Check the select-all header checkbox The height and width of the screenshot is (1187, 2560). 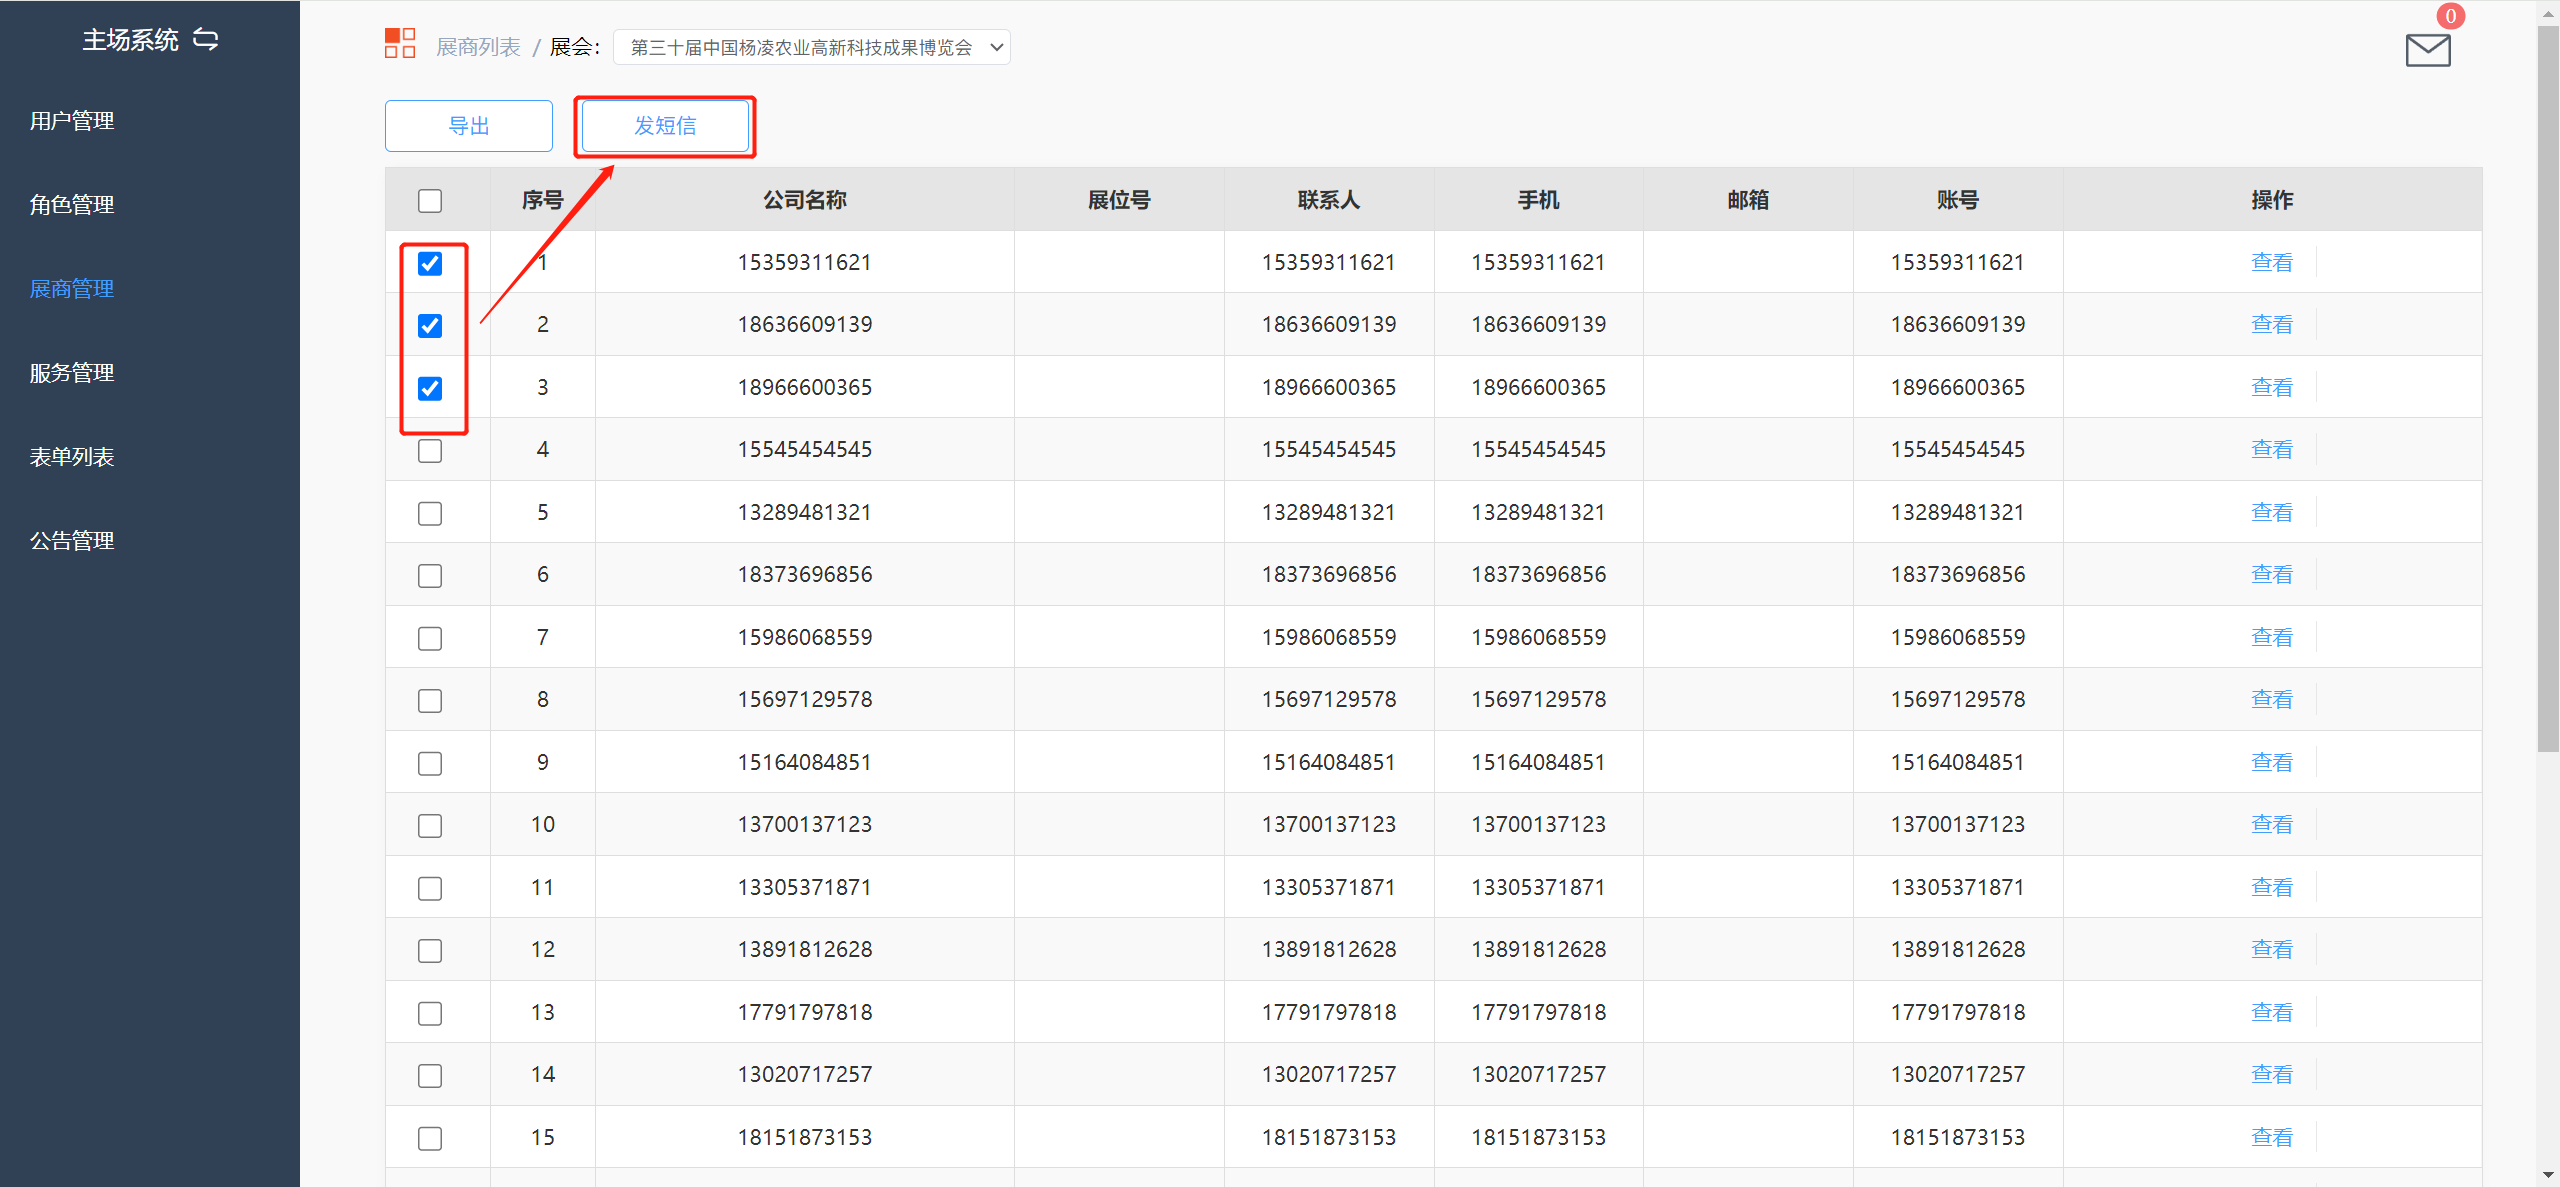click(x=430, y=201)
